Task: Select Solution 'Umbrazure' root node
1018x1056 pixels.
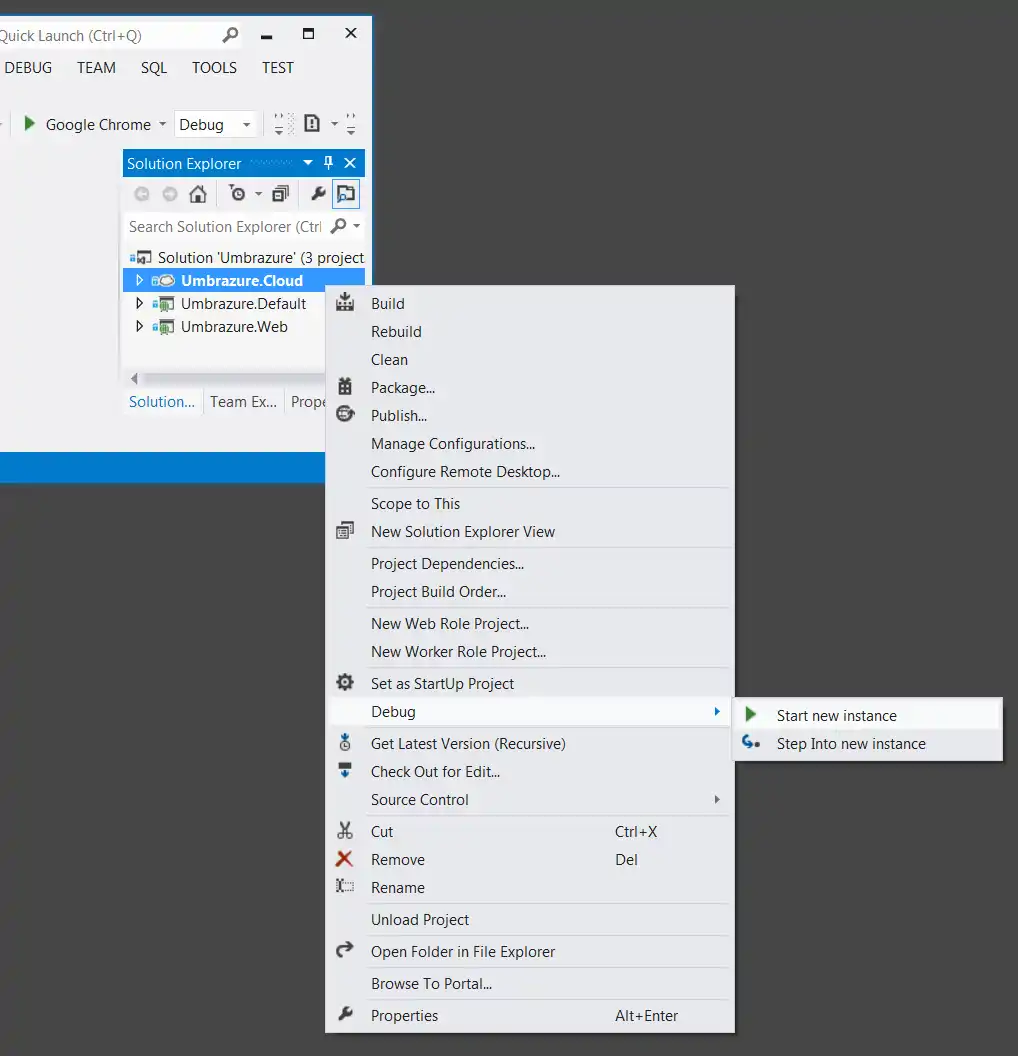Action: click(x=245, y=257)
